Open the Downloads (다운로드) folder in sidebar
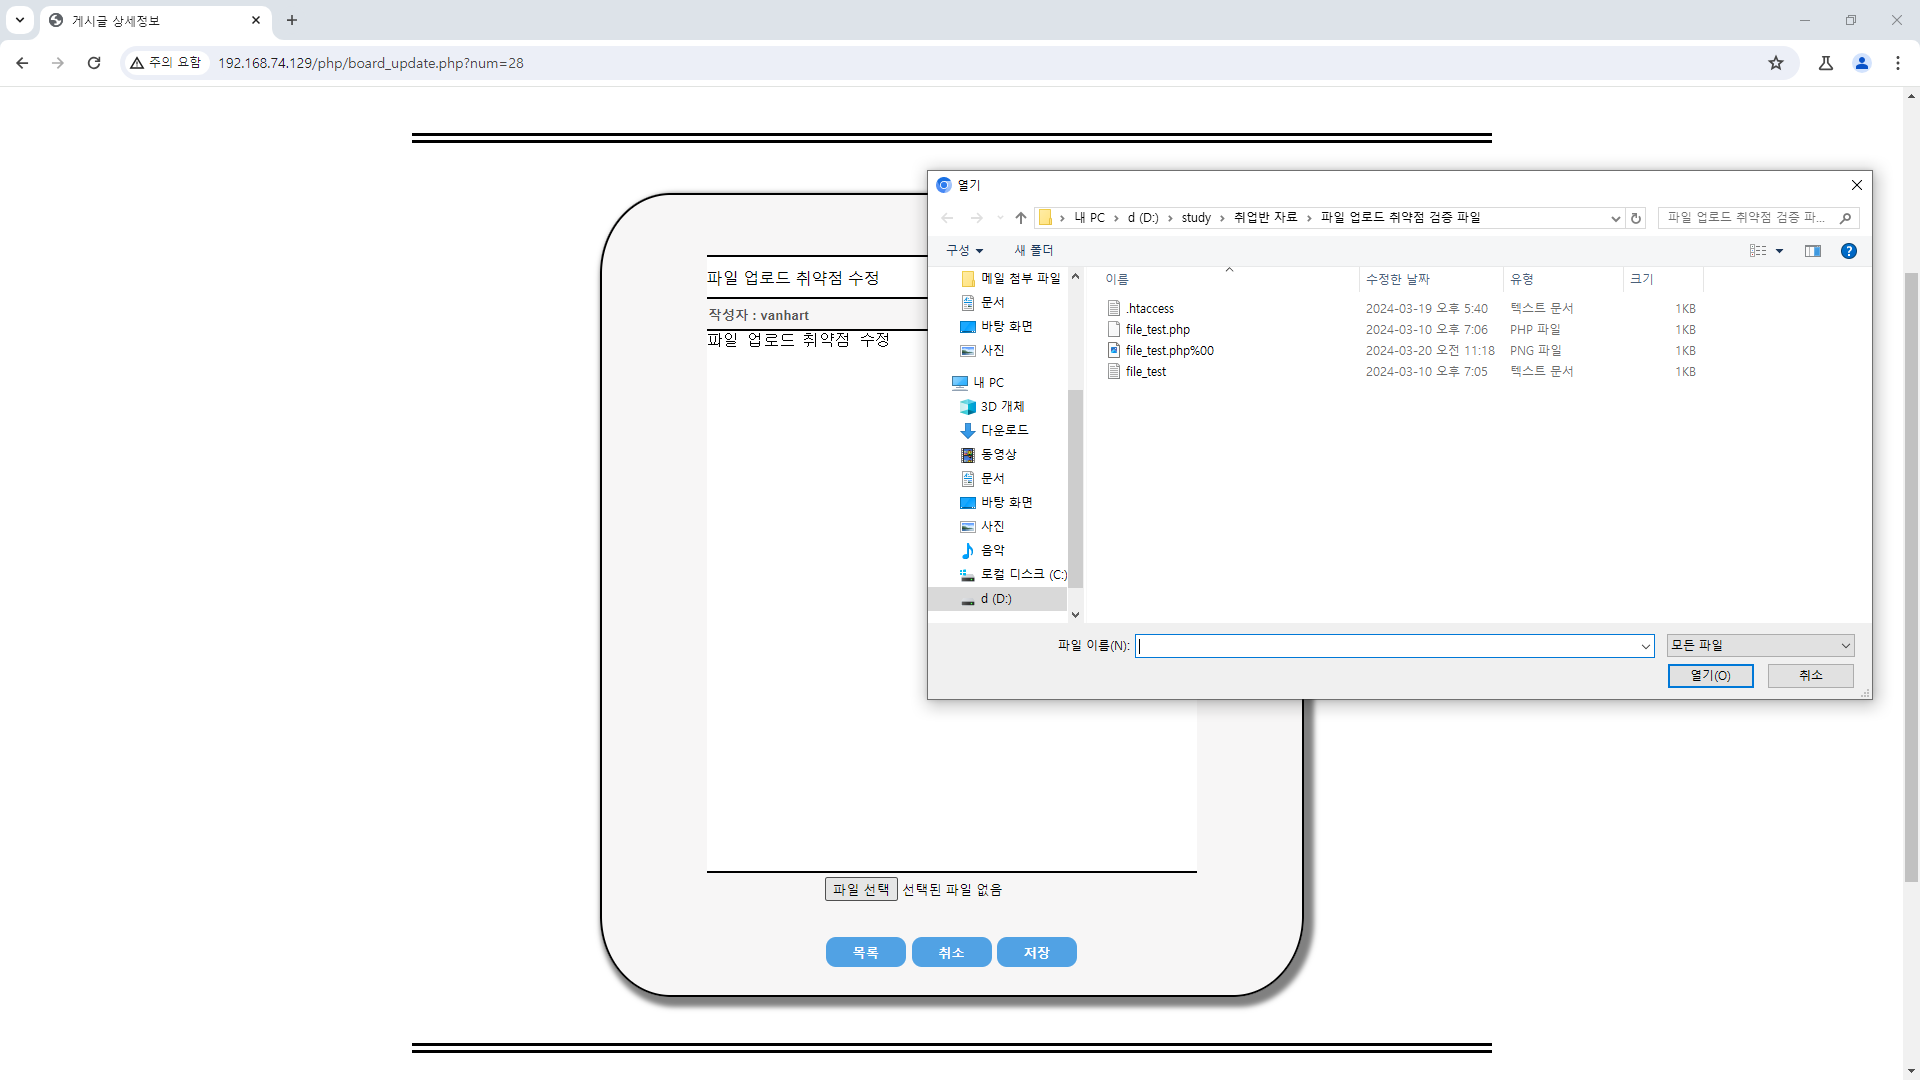 click(1003, 430)
